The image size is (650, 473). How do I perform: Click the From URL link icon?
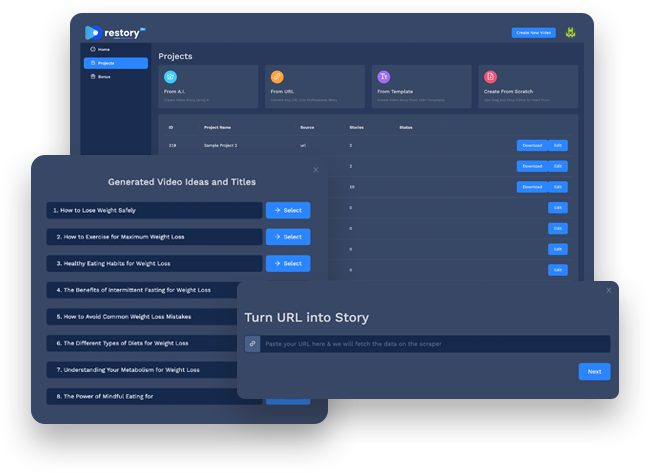coord(277,77)
